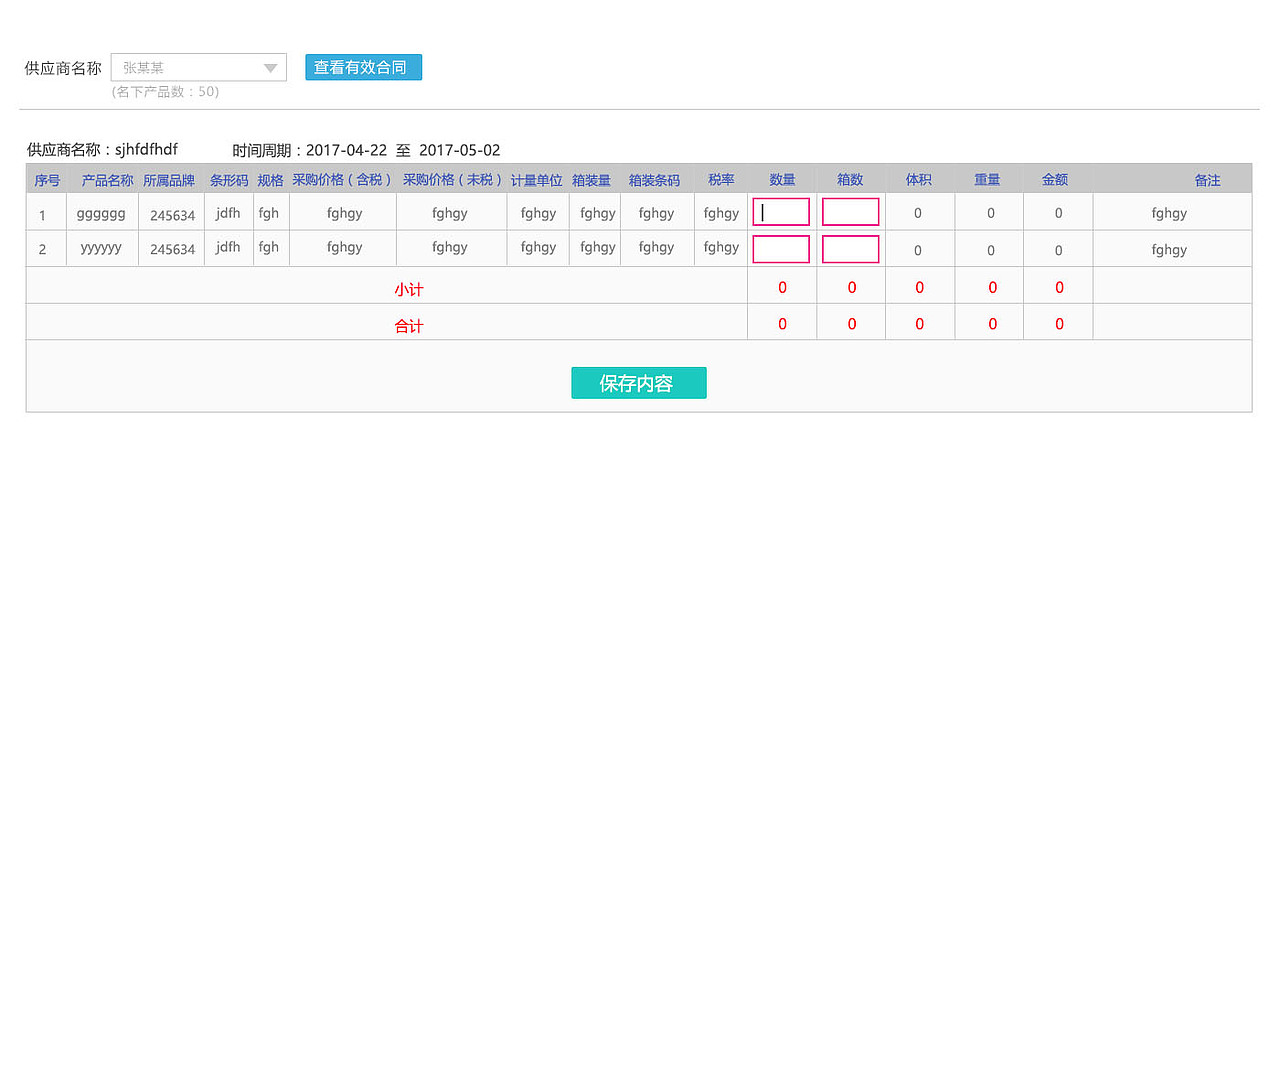Click the 采购价格（未税）column header
Viewport: 1280px width, 1083px height.
pos(453,180)
